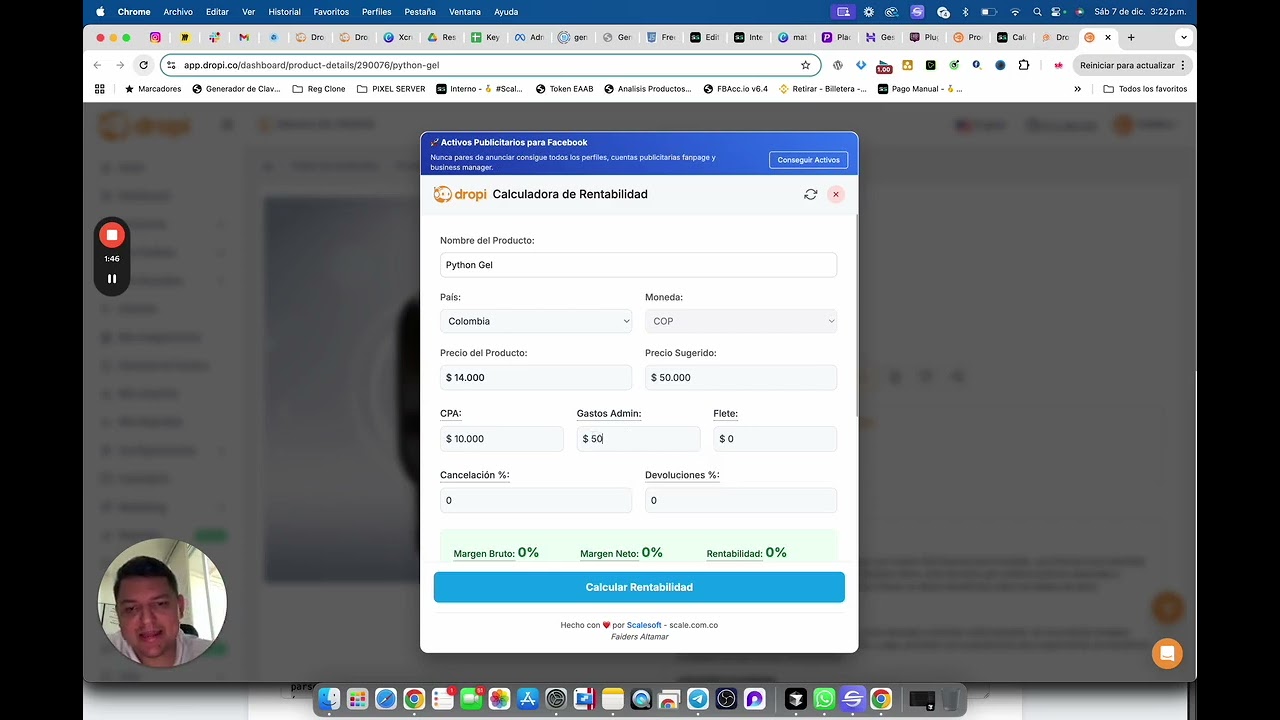This screenshot has width=1280, height=720.
Task: Click the Cancelación % input field
Action: click(x=536, y=500)
